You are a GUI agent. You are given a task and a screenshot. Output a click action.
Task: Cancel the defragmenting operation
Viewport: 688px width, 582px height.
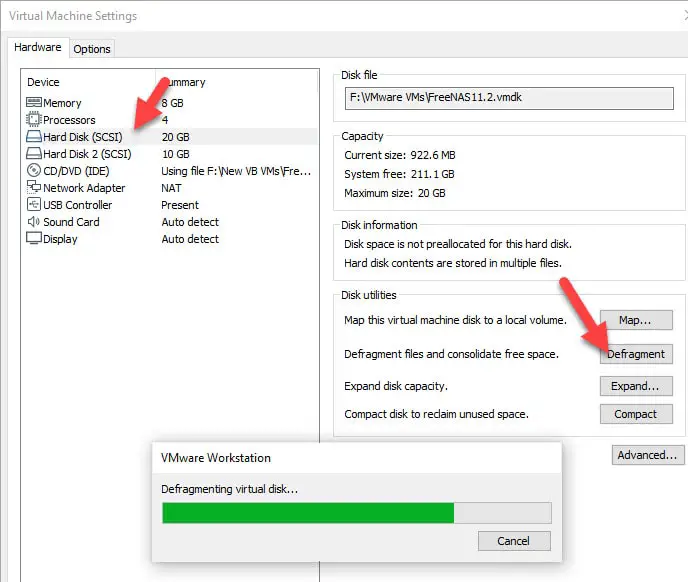coord(514,541)
